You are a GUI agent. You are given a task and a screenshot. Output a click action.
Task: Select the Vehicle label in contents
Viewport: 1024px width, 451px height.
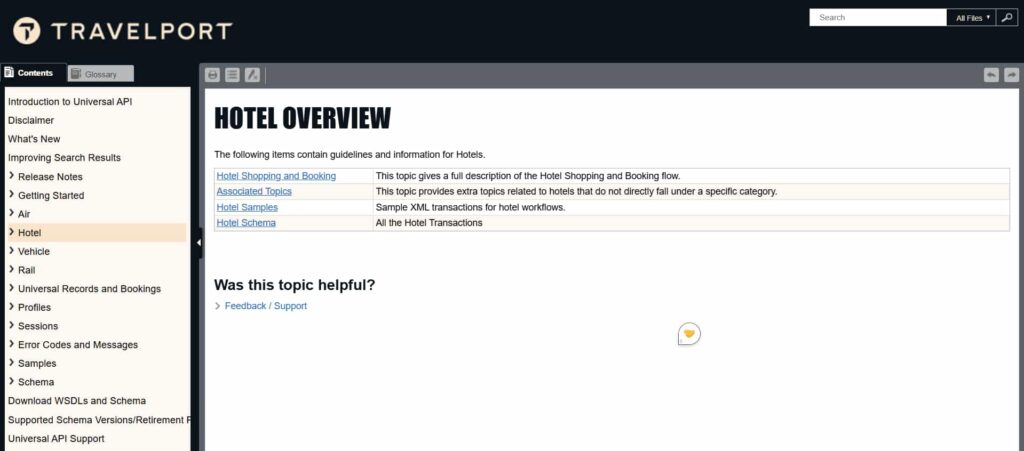tap(34, 251)
